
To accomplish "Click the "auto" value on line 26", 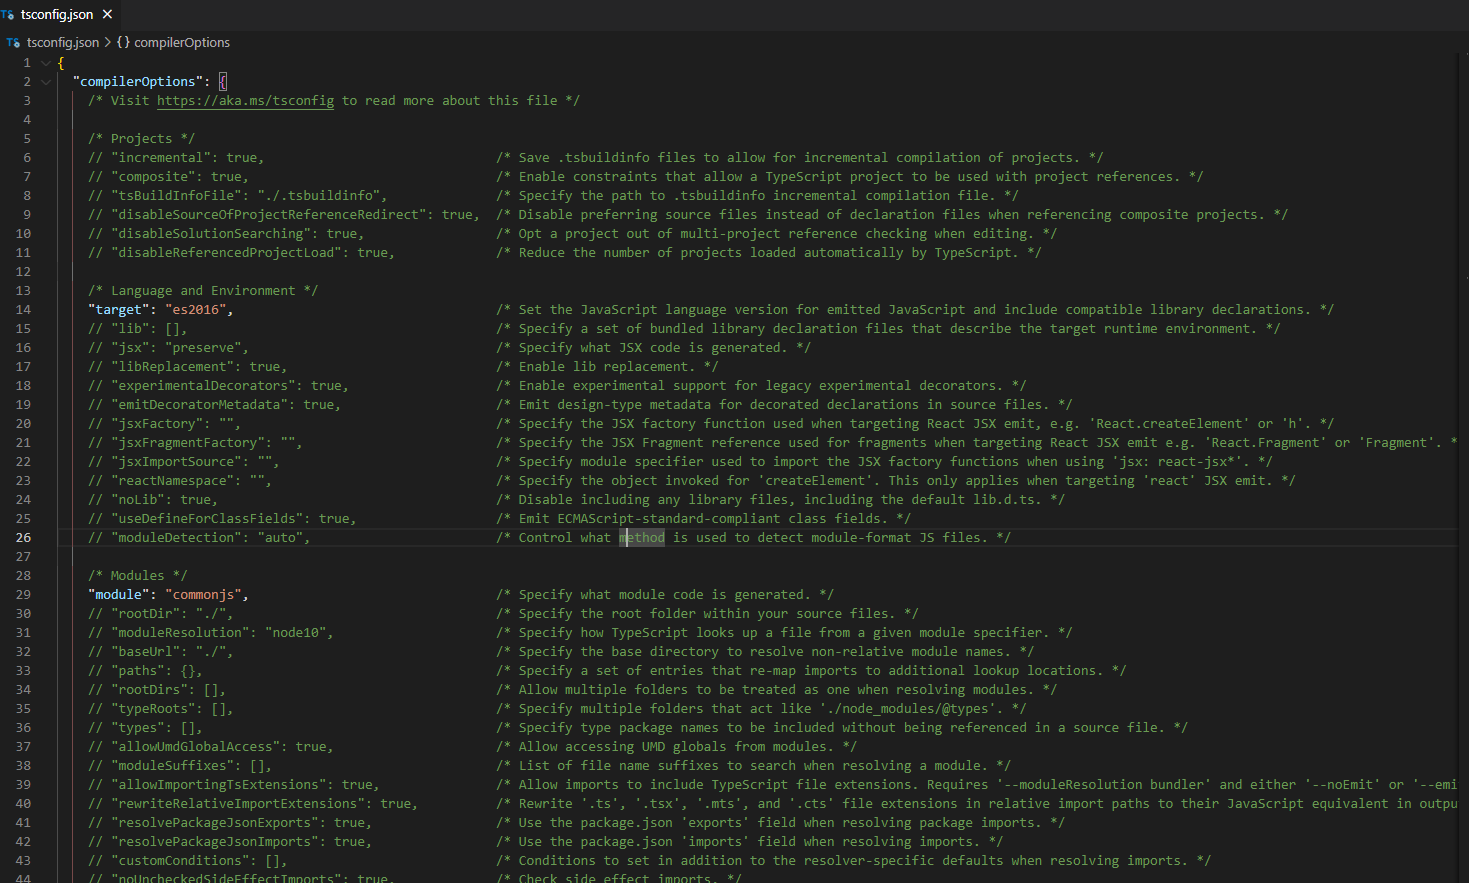I will point(281,538).
